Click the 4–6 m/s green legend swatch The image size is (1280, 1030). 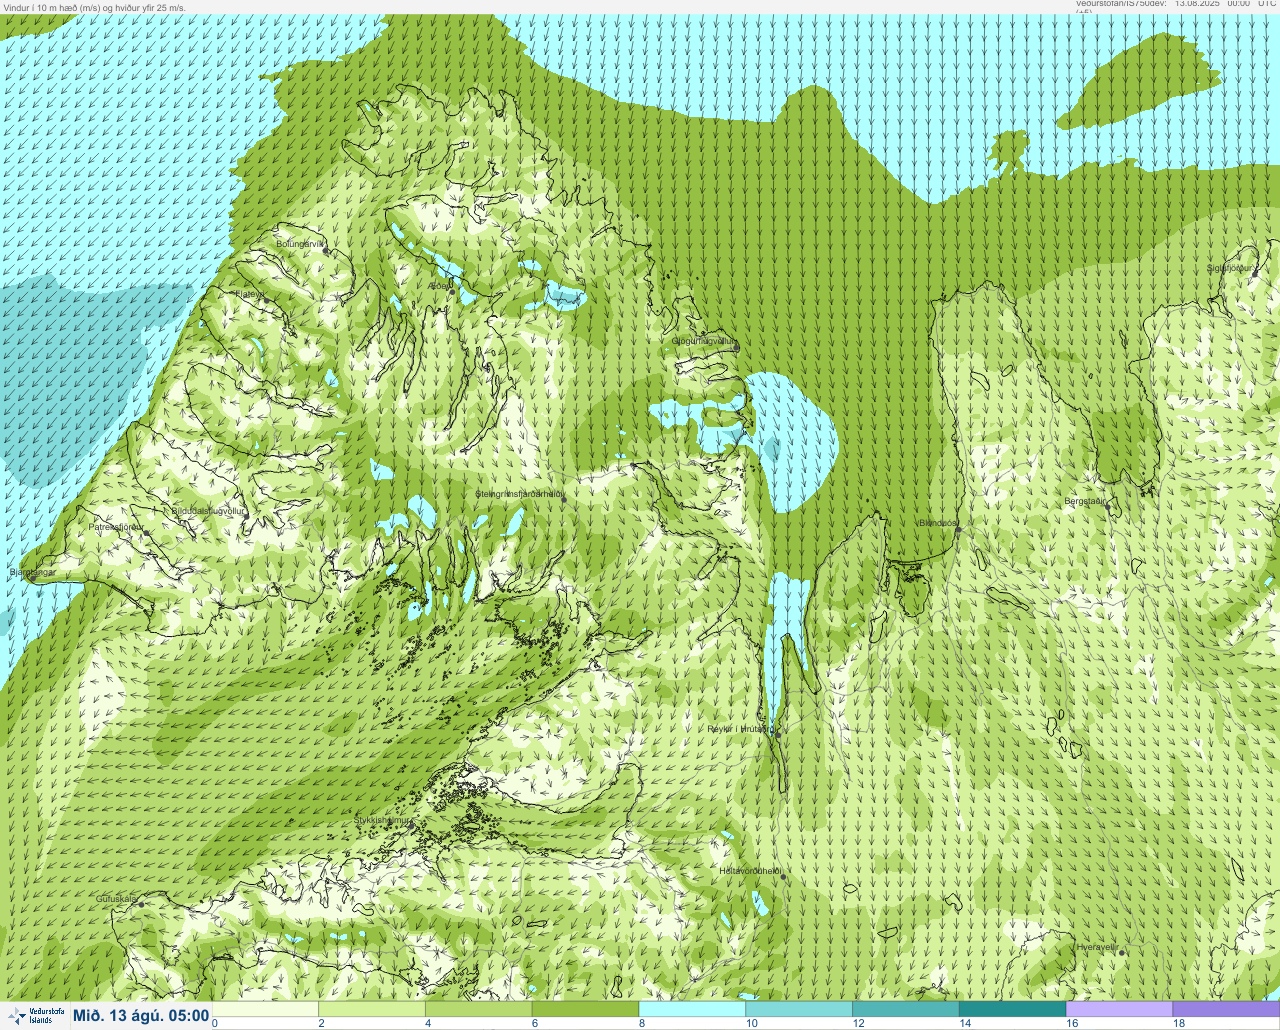coord(479,1009)
